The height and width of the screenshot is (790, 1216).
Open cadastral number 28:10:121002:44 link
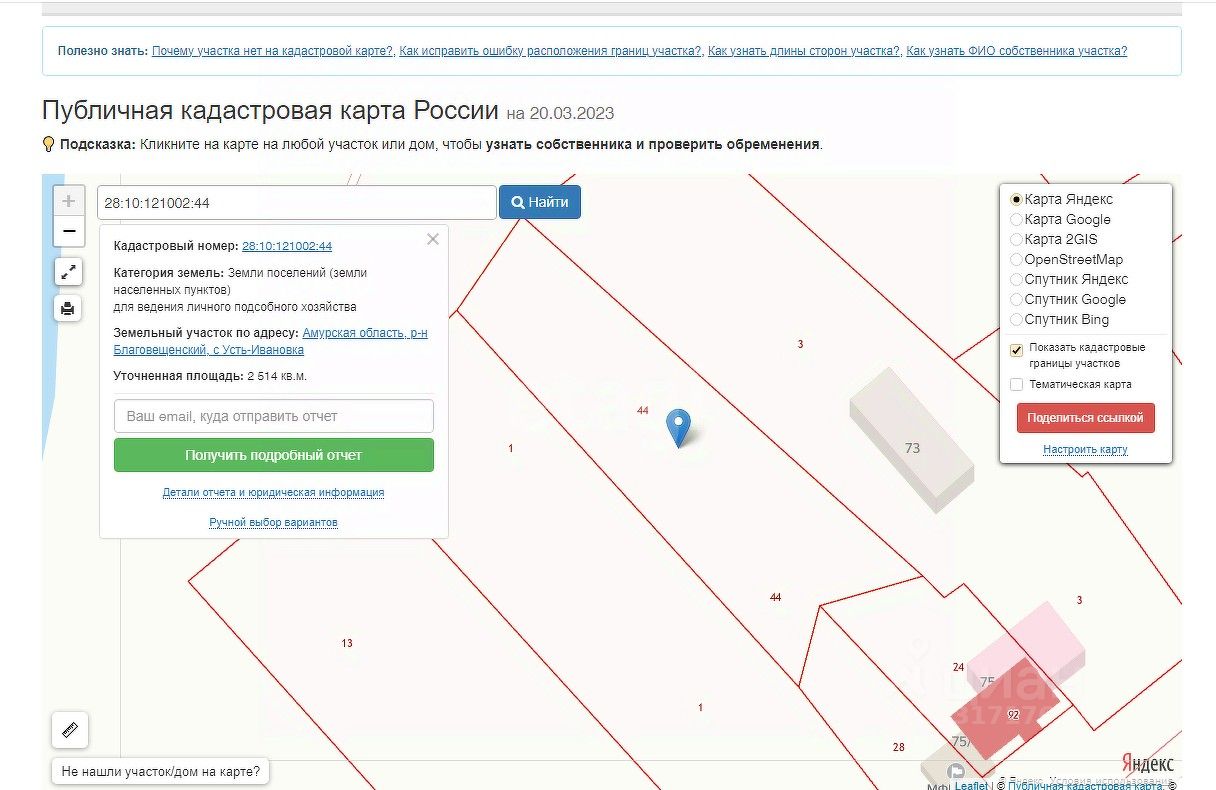(x=287, y=246)
